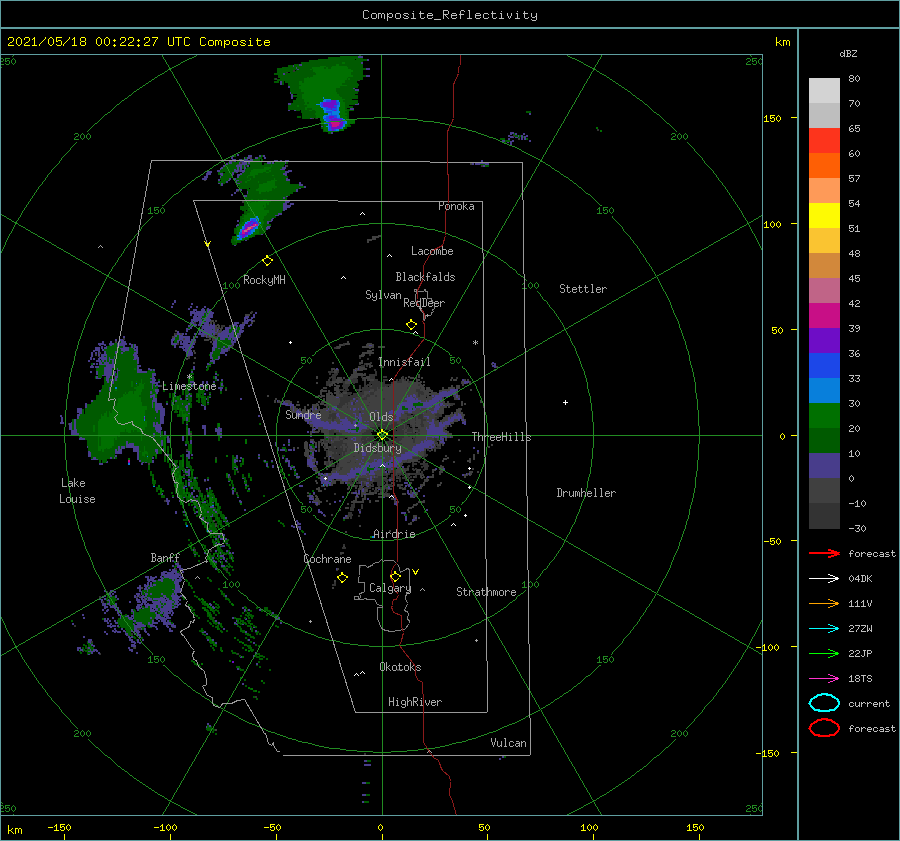This screenshot has height=841, width=900.
Task: Click the Composite_Reflectivity title
Action: [x=450, y=15]
